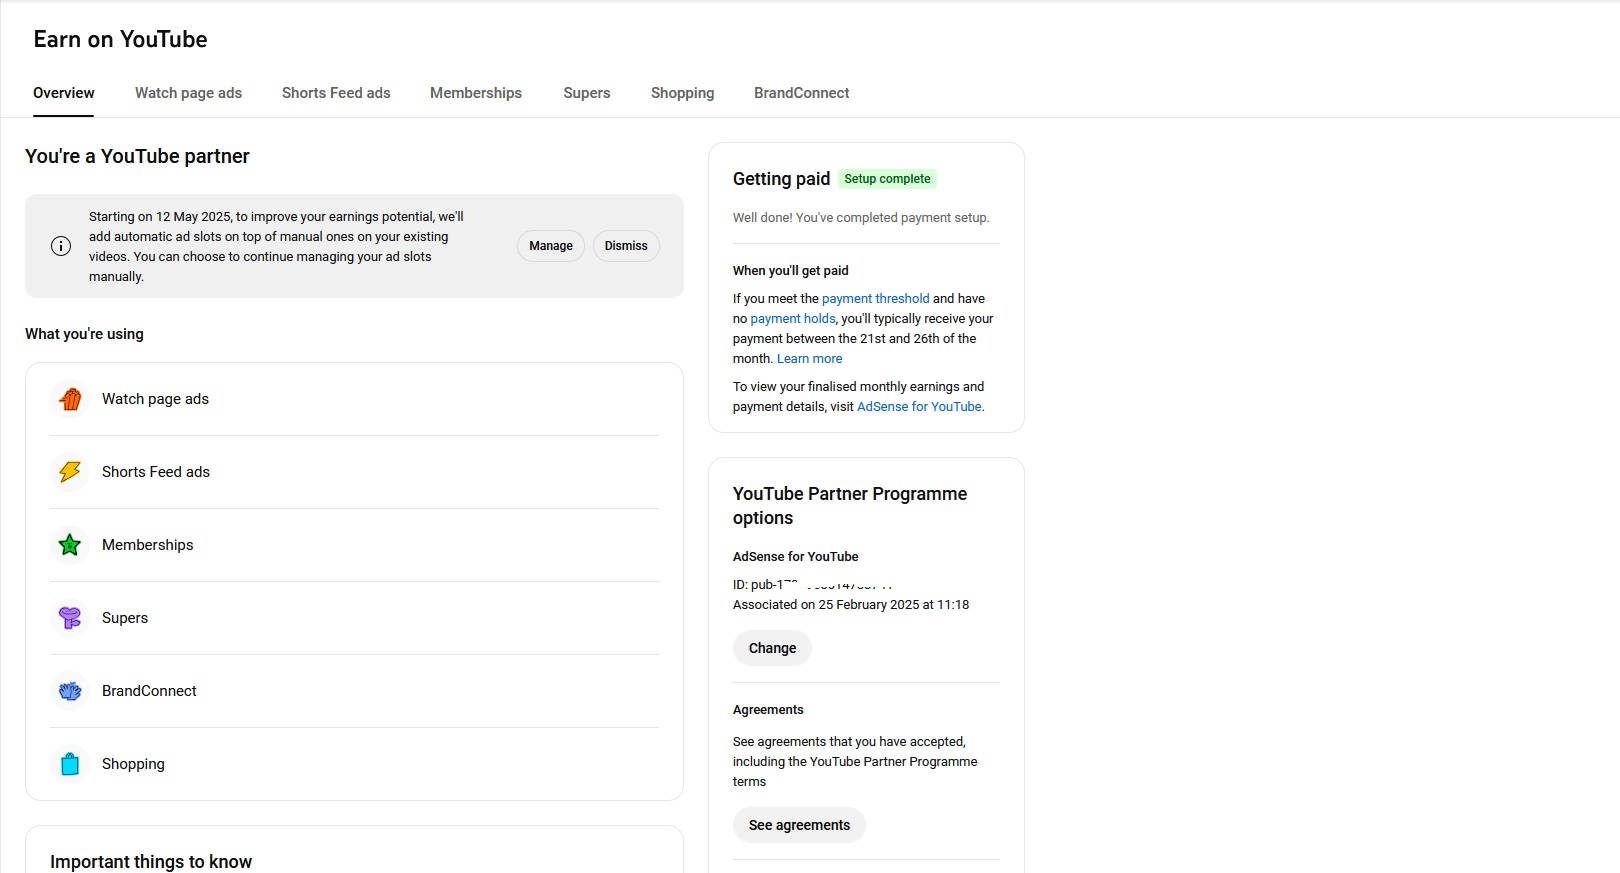
Task: Click the YouTube Partner Programme options heading
Action: 850,506
